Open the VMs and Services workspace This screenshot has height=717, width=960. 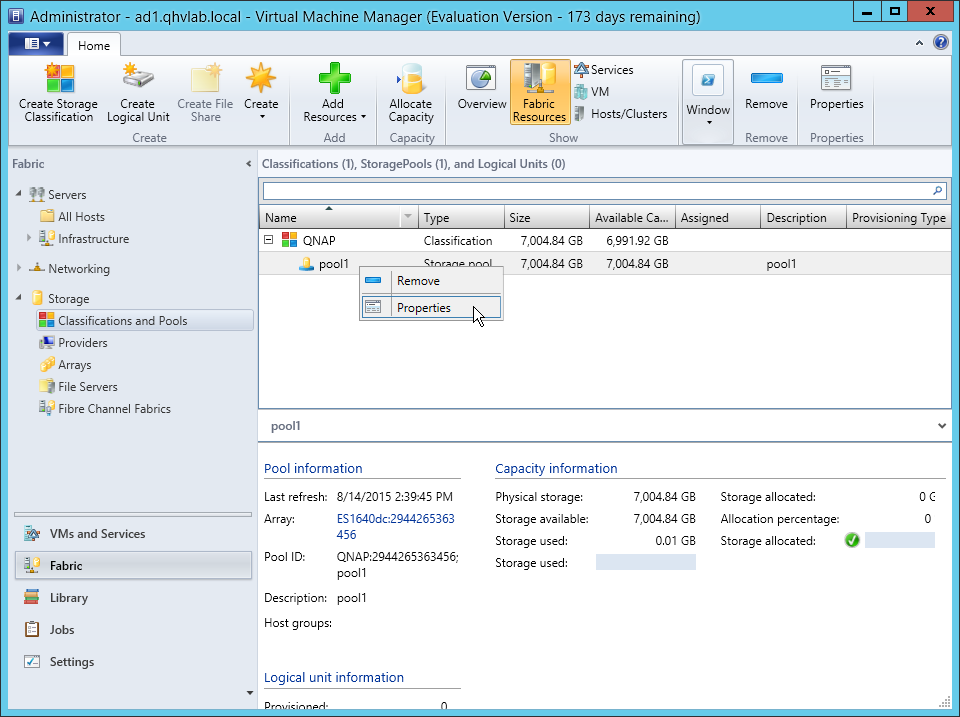pyautogui.click(x=133, y=533)
